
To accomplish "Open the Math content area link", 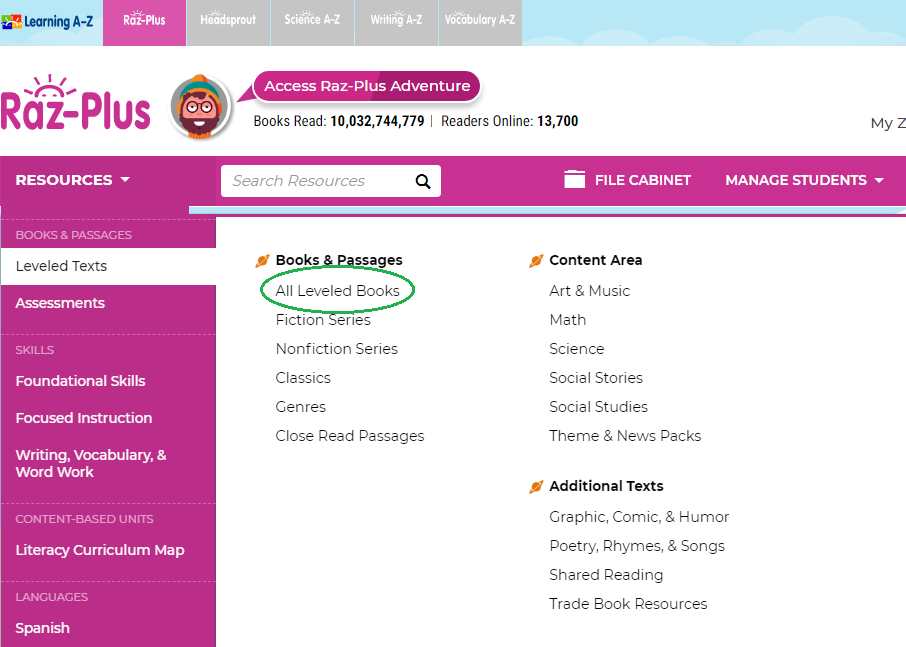I will [567, 320].
